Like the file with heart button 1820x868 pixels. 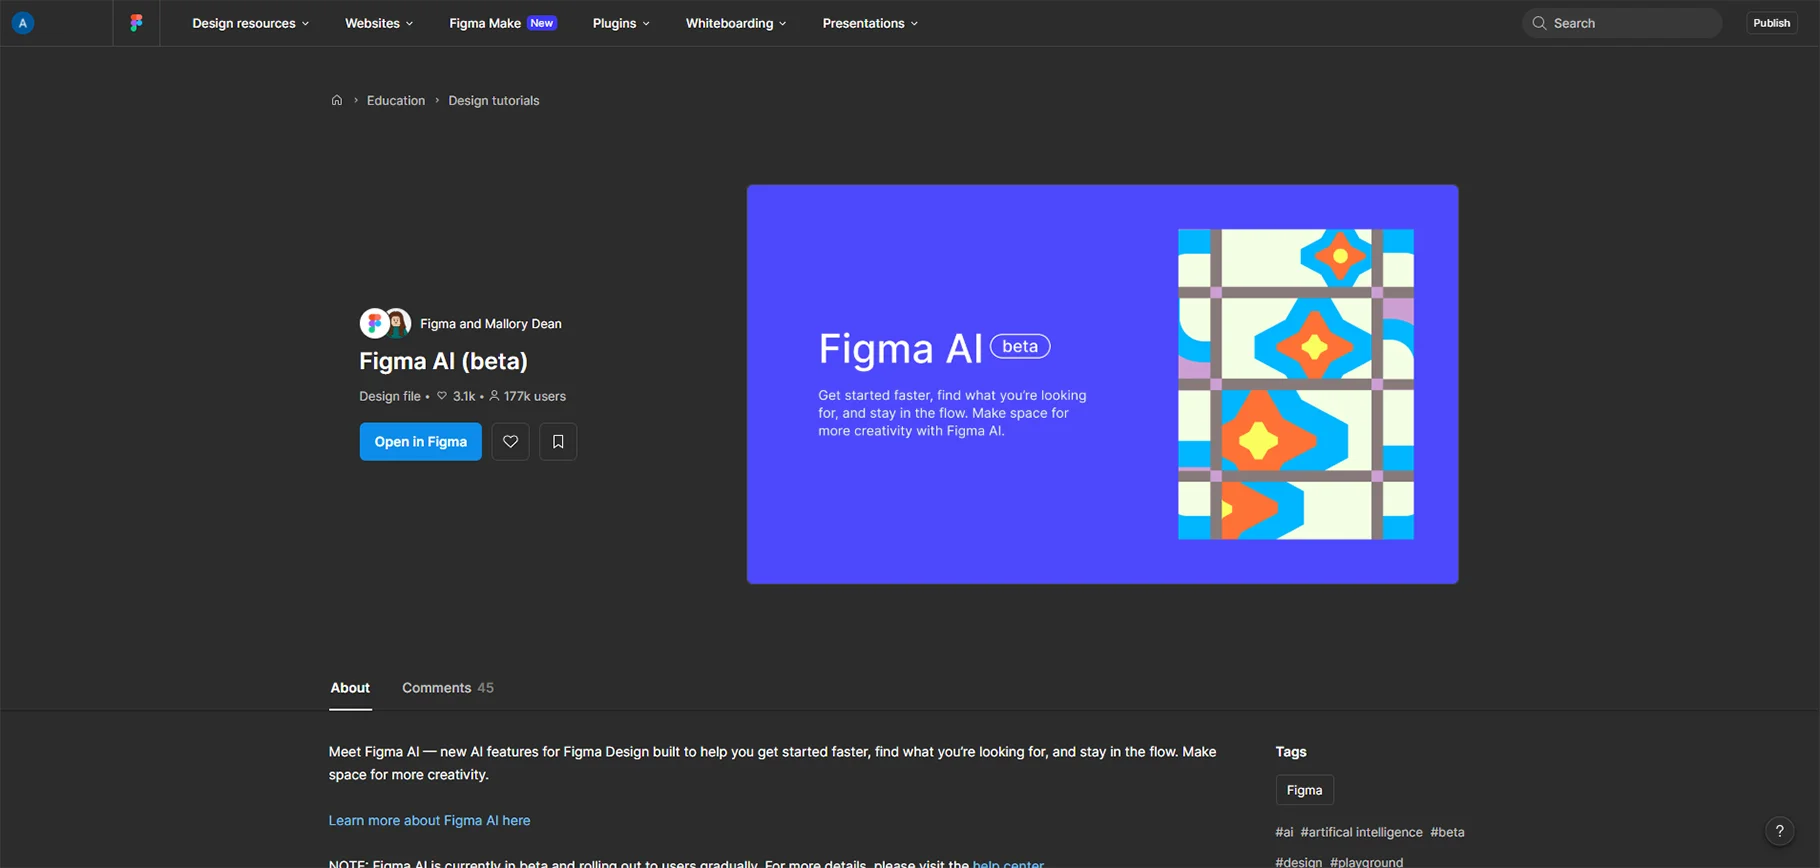coord(510,442)
